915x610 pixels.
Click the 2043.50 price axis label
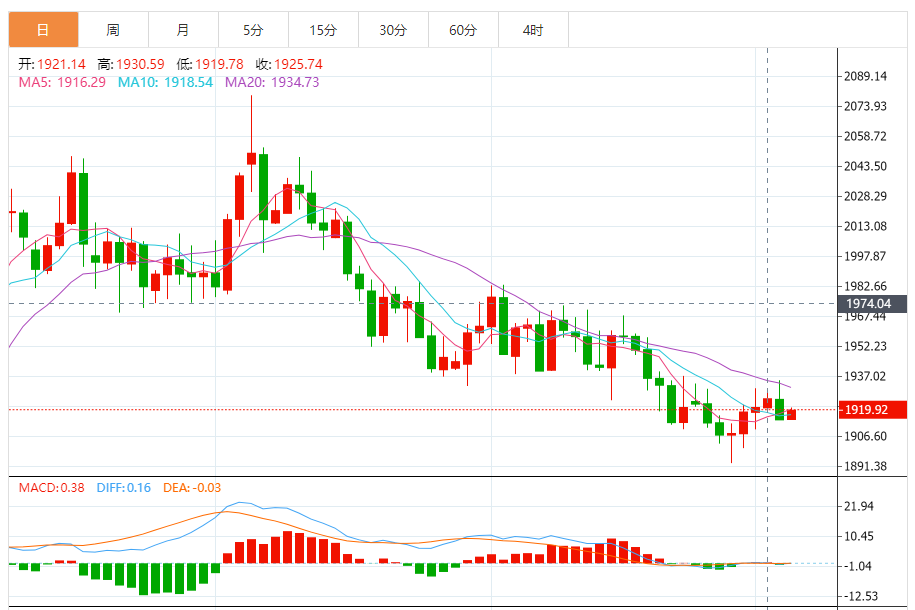(865, 166)
